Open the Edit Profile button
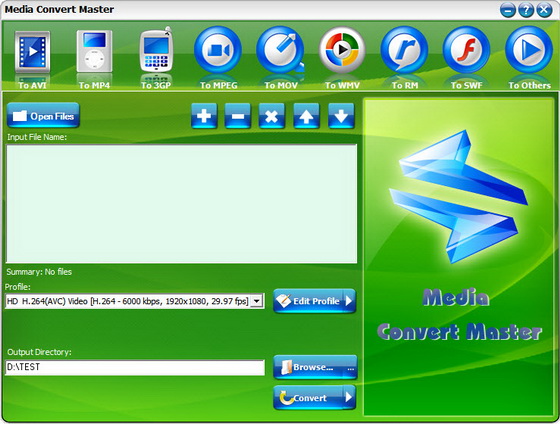 (315, 301)
